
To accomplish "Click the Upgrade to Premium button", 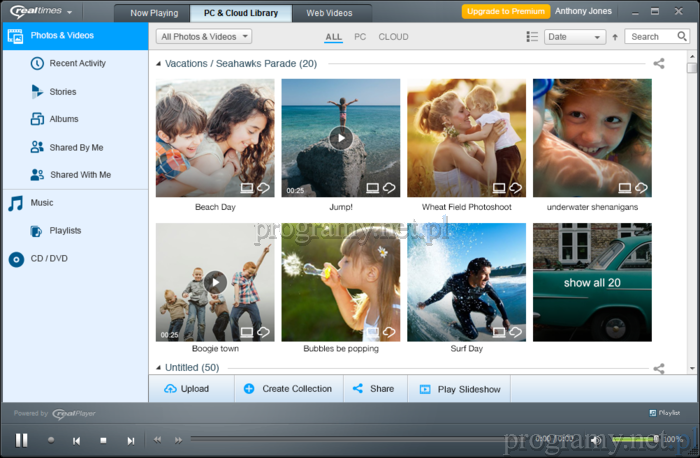I will click(x=505, y=11).
